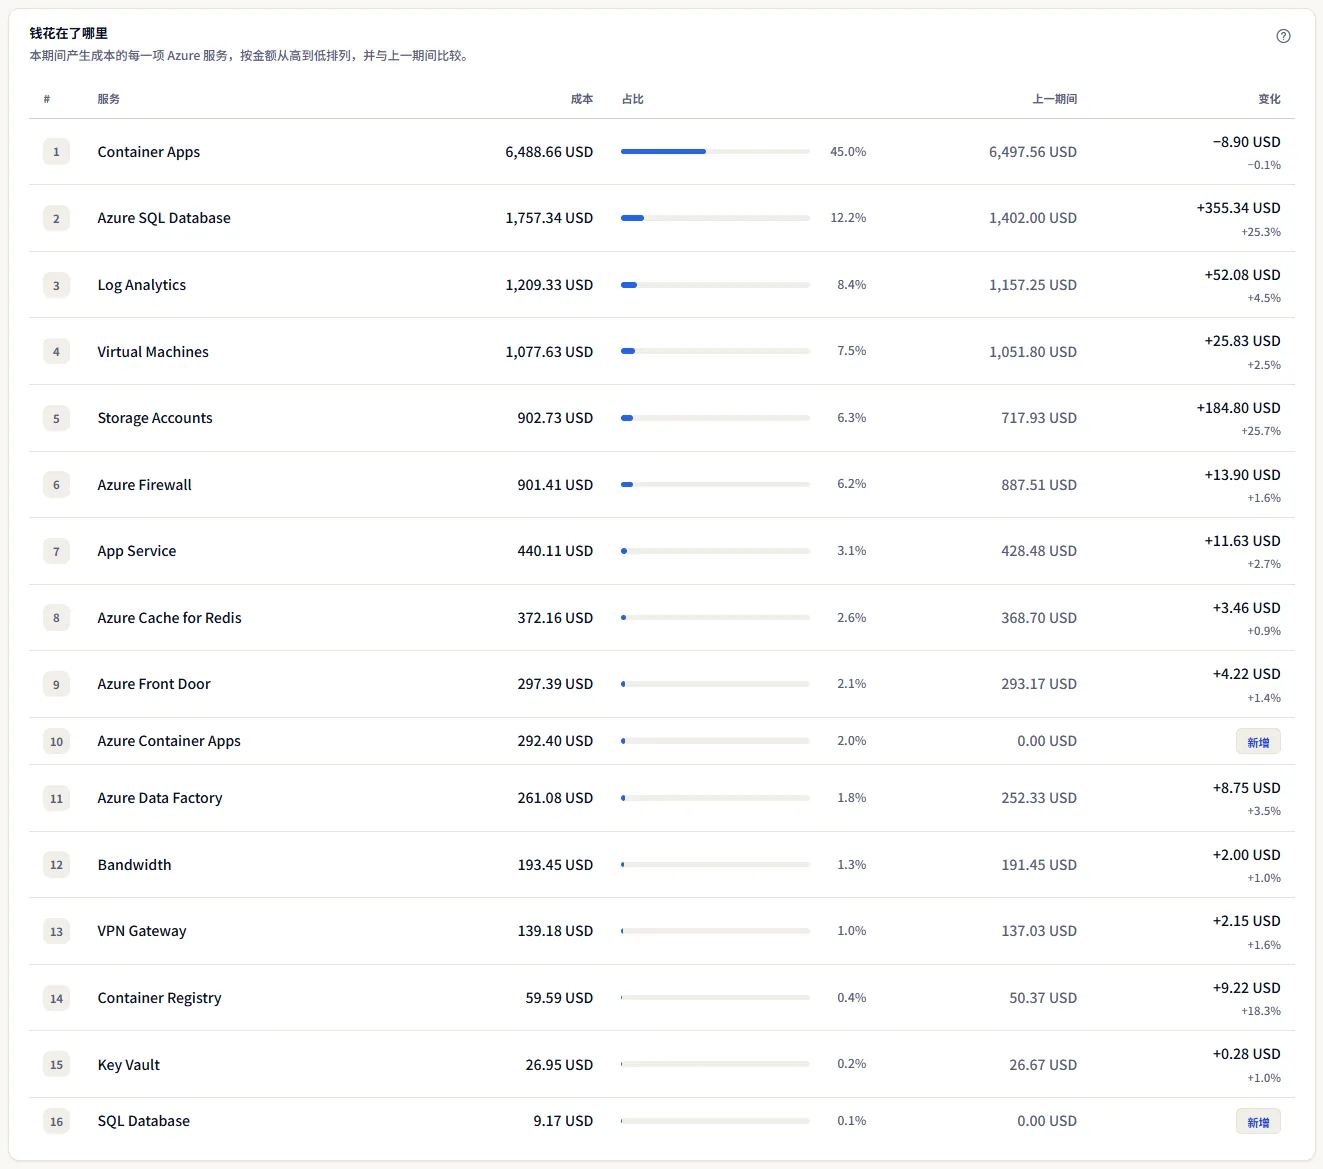Click the −8.90 USD change value
This screenshot has width=1323, height=1169.
coord(1246,142)
